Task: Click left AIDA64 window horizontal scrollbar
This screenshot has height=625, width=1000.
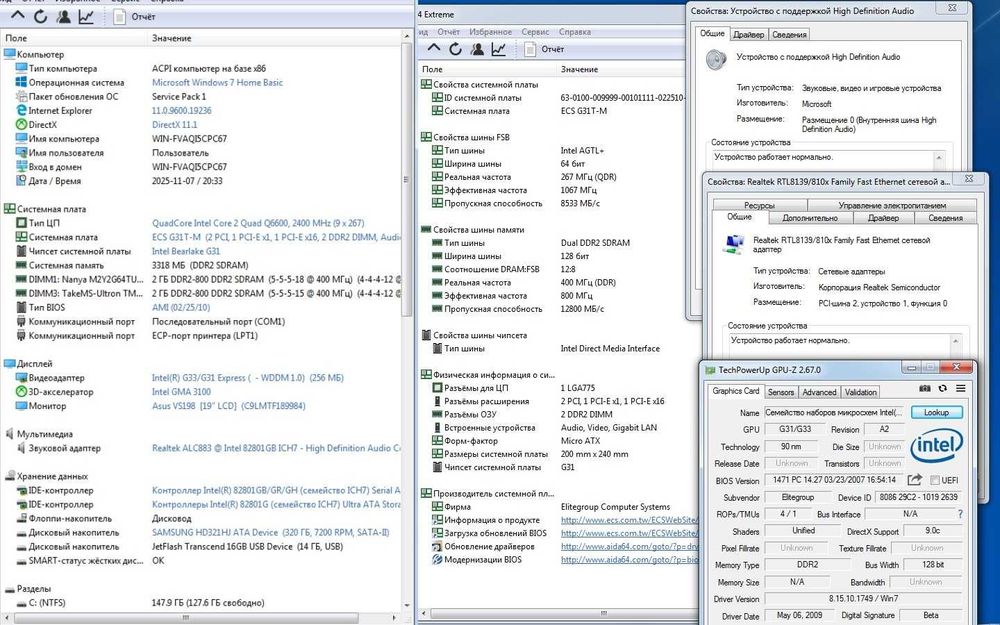Action: pyautogui.click(x=185, y=618)
